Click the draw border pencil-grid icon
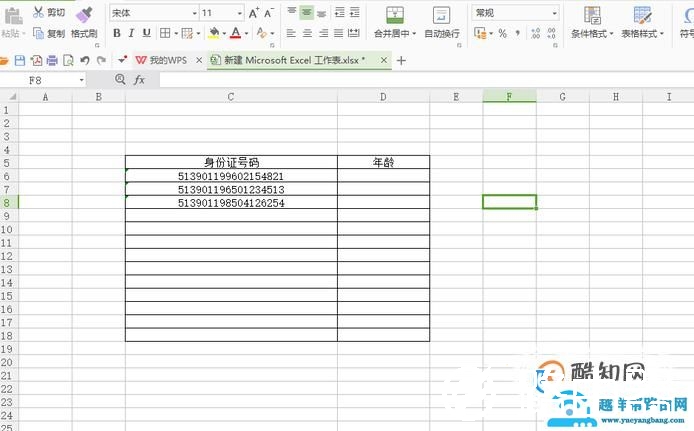694x431 pixels. tap(187, 33)
